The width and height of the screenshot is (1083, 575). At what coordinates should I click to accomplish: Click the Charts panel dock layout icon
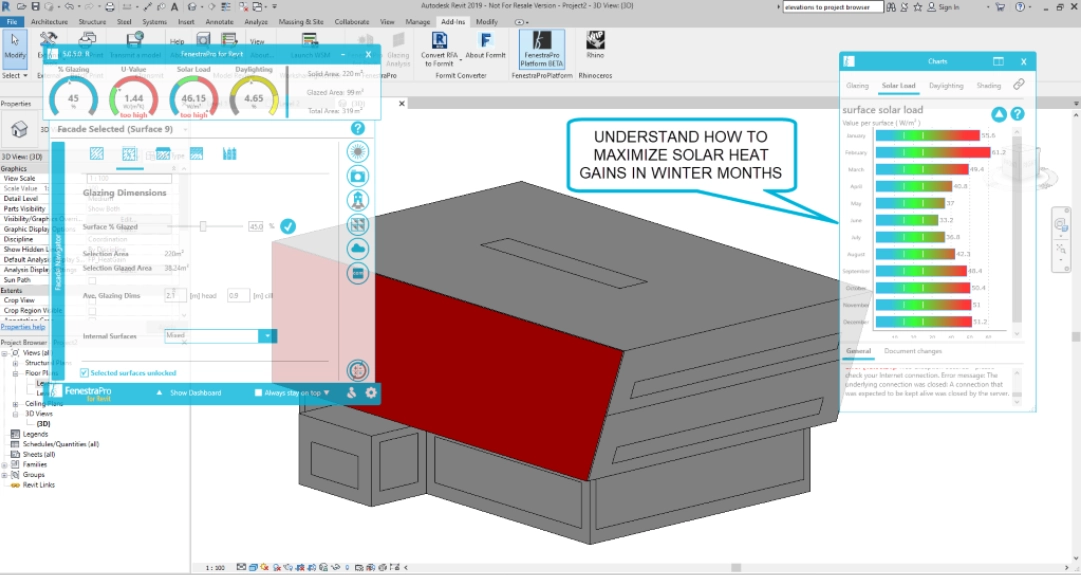click(x=998, y=61)
